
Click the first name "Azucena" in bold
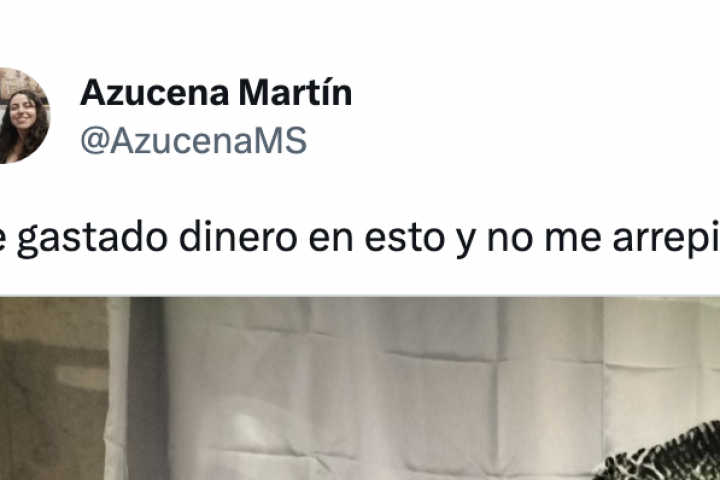point(155,93)
